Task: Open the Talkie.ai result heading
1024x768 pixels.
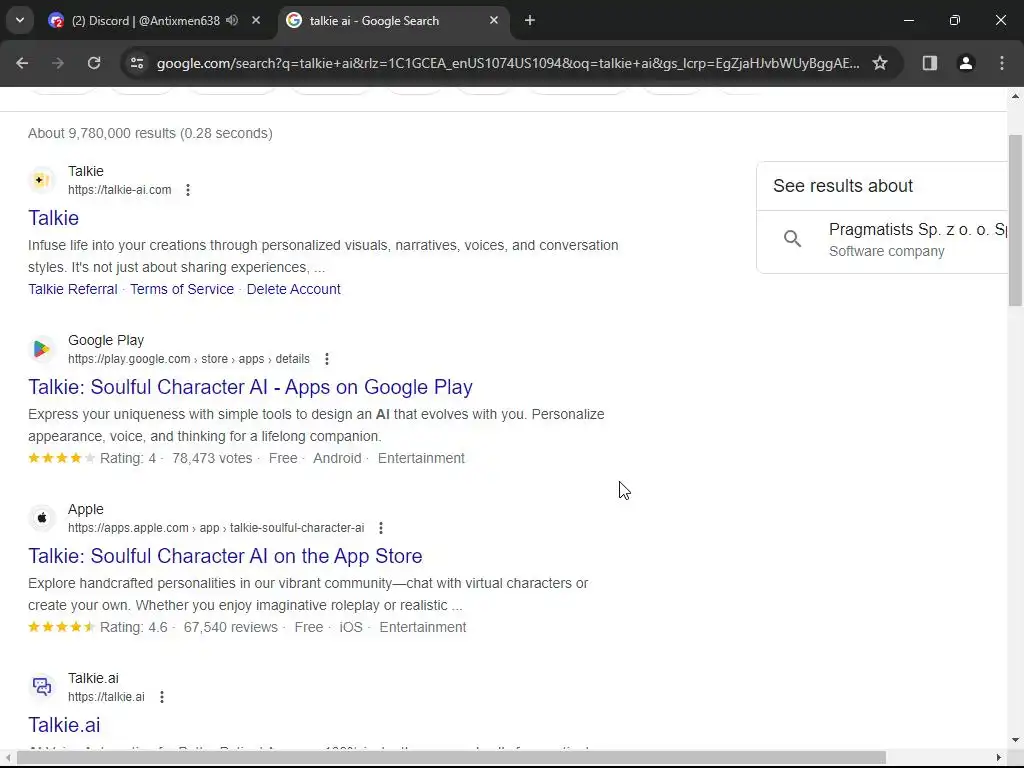Action: (x=64, y=725)
